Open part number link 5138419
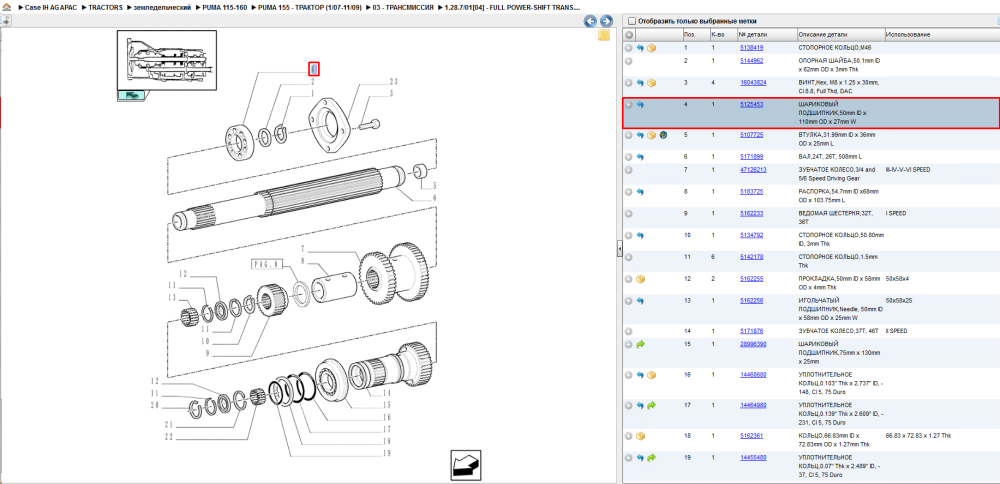The width and height of the screenshot is (1000, 484). (751, 48)
